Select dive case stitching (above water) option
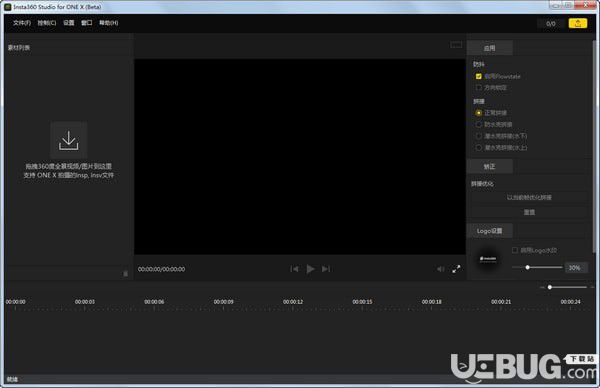The image size is (600, 388). coord(478,147)
